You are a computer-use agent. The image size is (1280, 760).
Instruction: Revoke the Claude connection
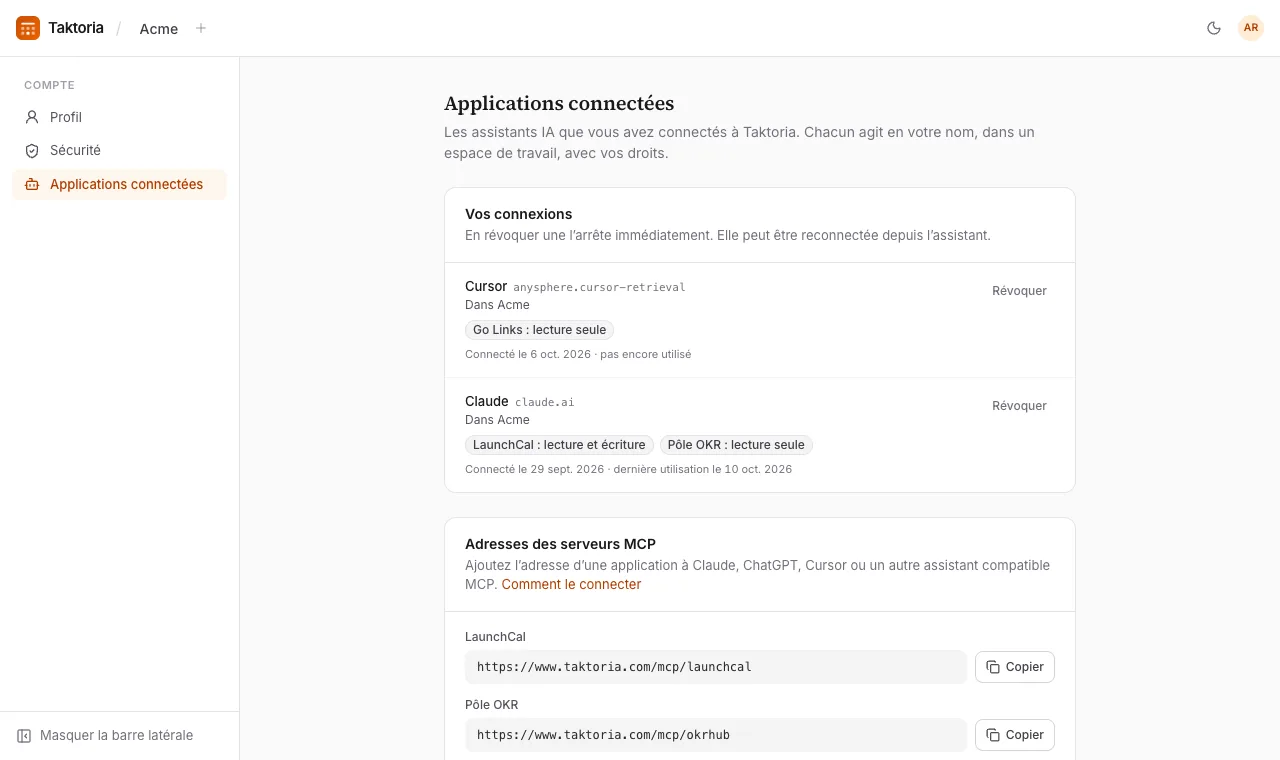pos(1019,406)
